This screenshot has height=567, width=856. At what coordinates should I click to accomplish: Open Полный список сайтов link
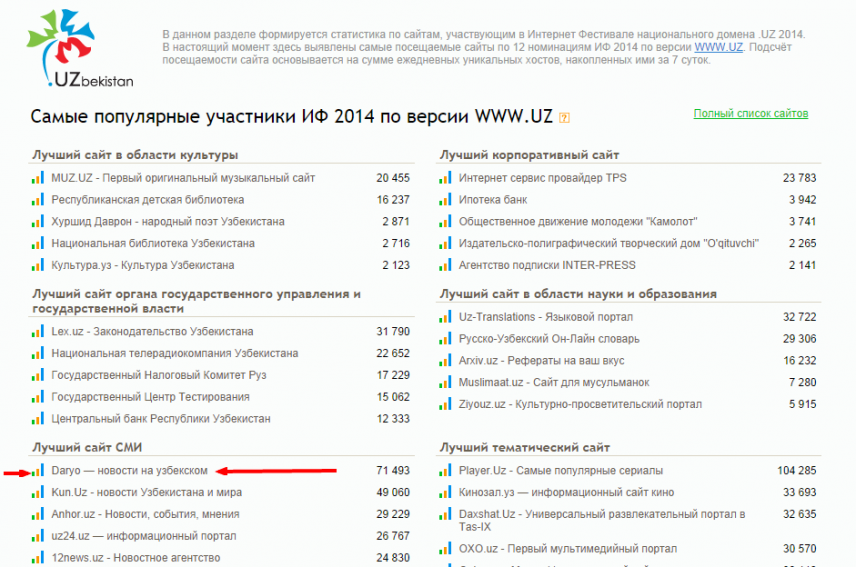tap(751, 114)
